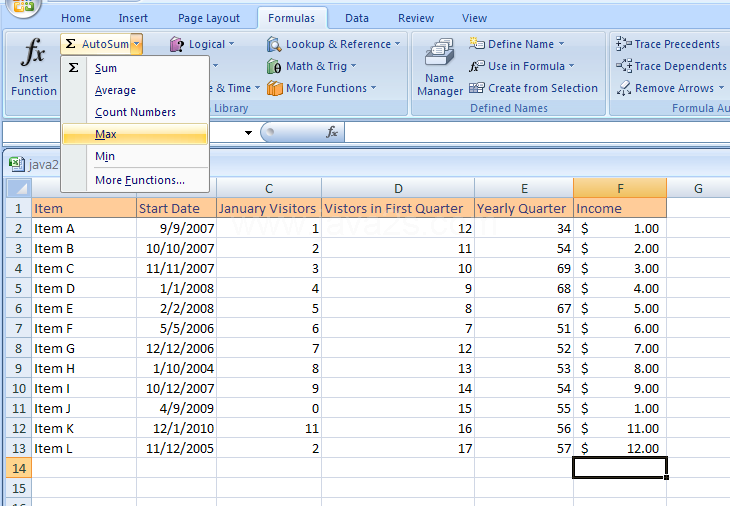Select column G header
Screen dimensions: 730x506
[x=698, y=189]
